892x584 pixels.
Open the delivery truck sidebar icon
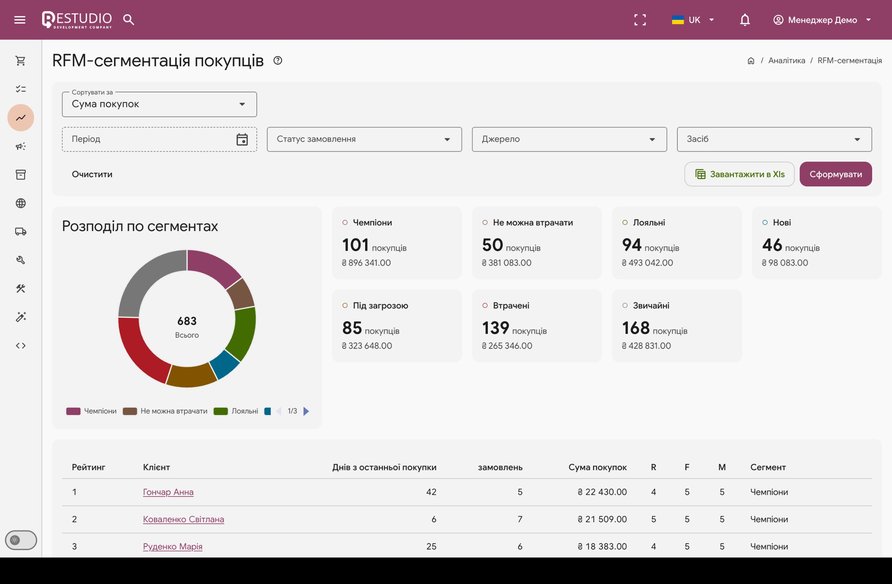click(21, 231)
